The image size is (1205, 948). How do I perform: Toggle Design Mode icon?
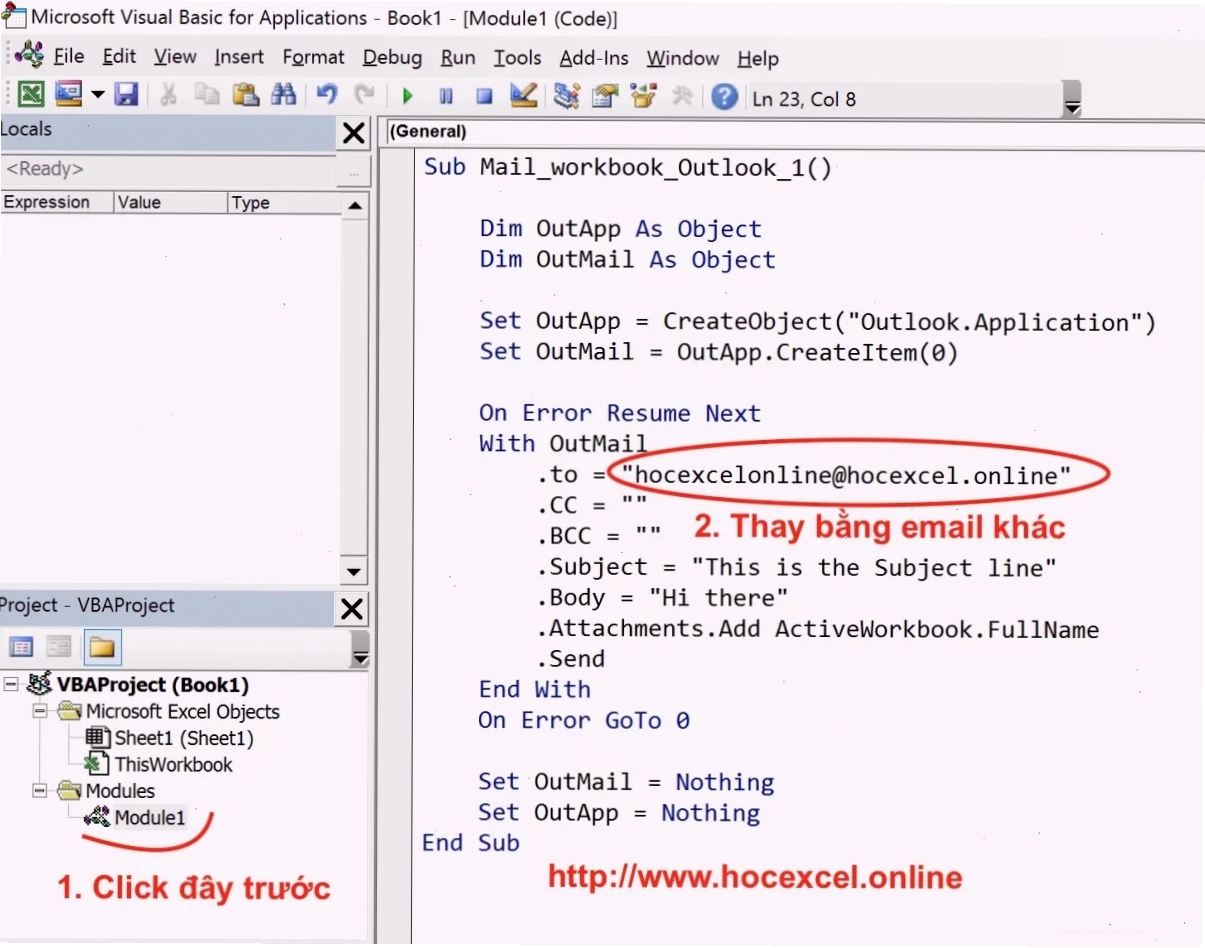coord(523,95)
